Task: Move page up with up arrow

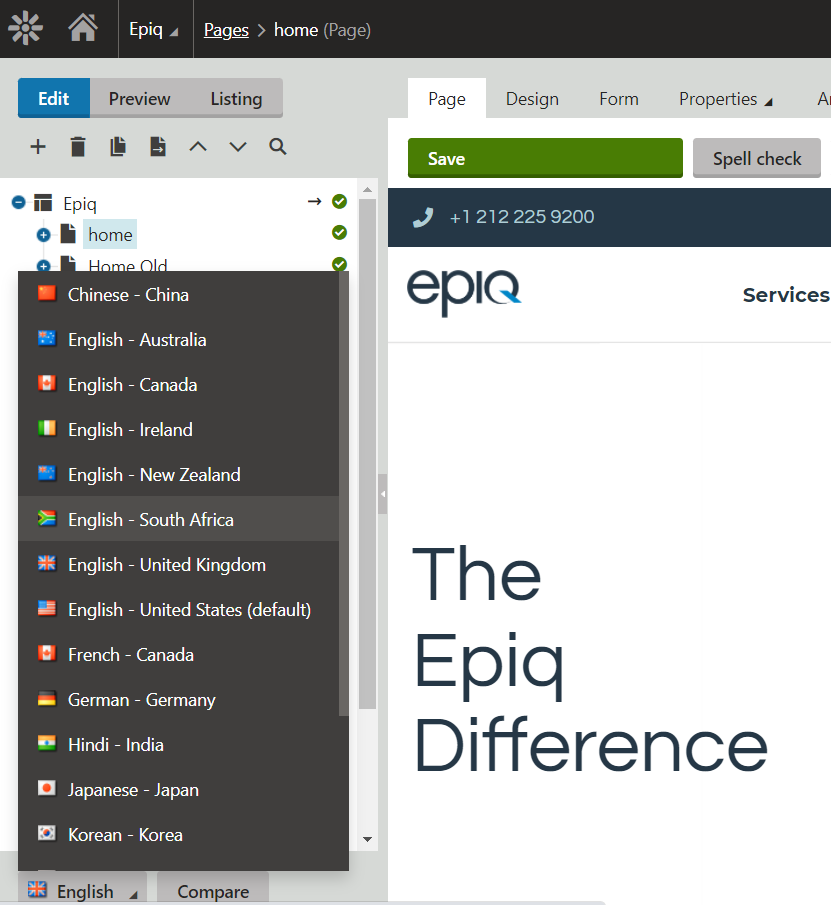Action: pyautogui.click(x=198, y=147)
